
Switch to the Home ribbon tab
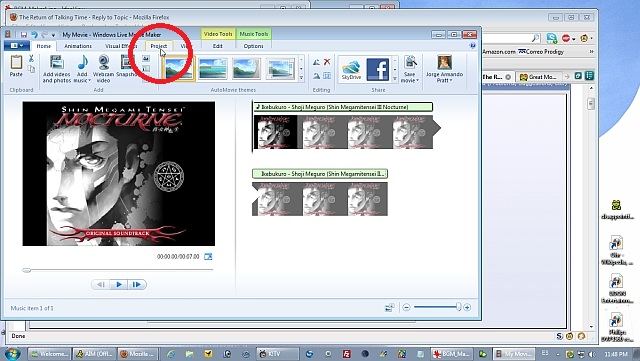[x=44, y=46]
